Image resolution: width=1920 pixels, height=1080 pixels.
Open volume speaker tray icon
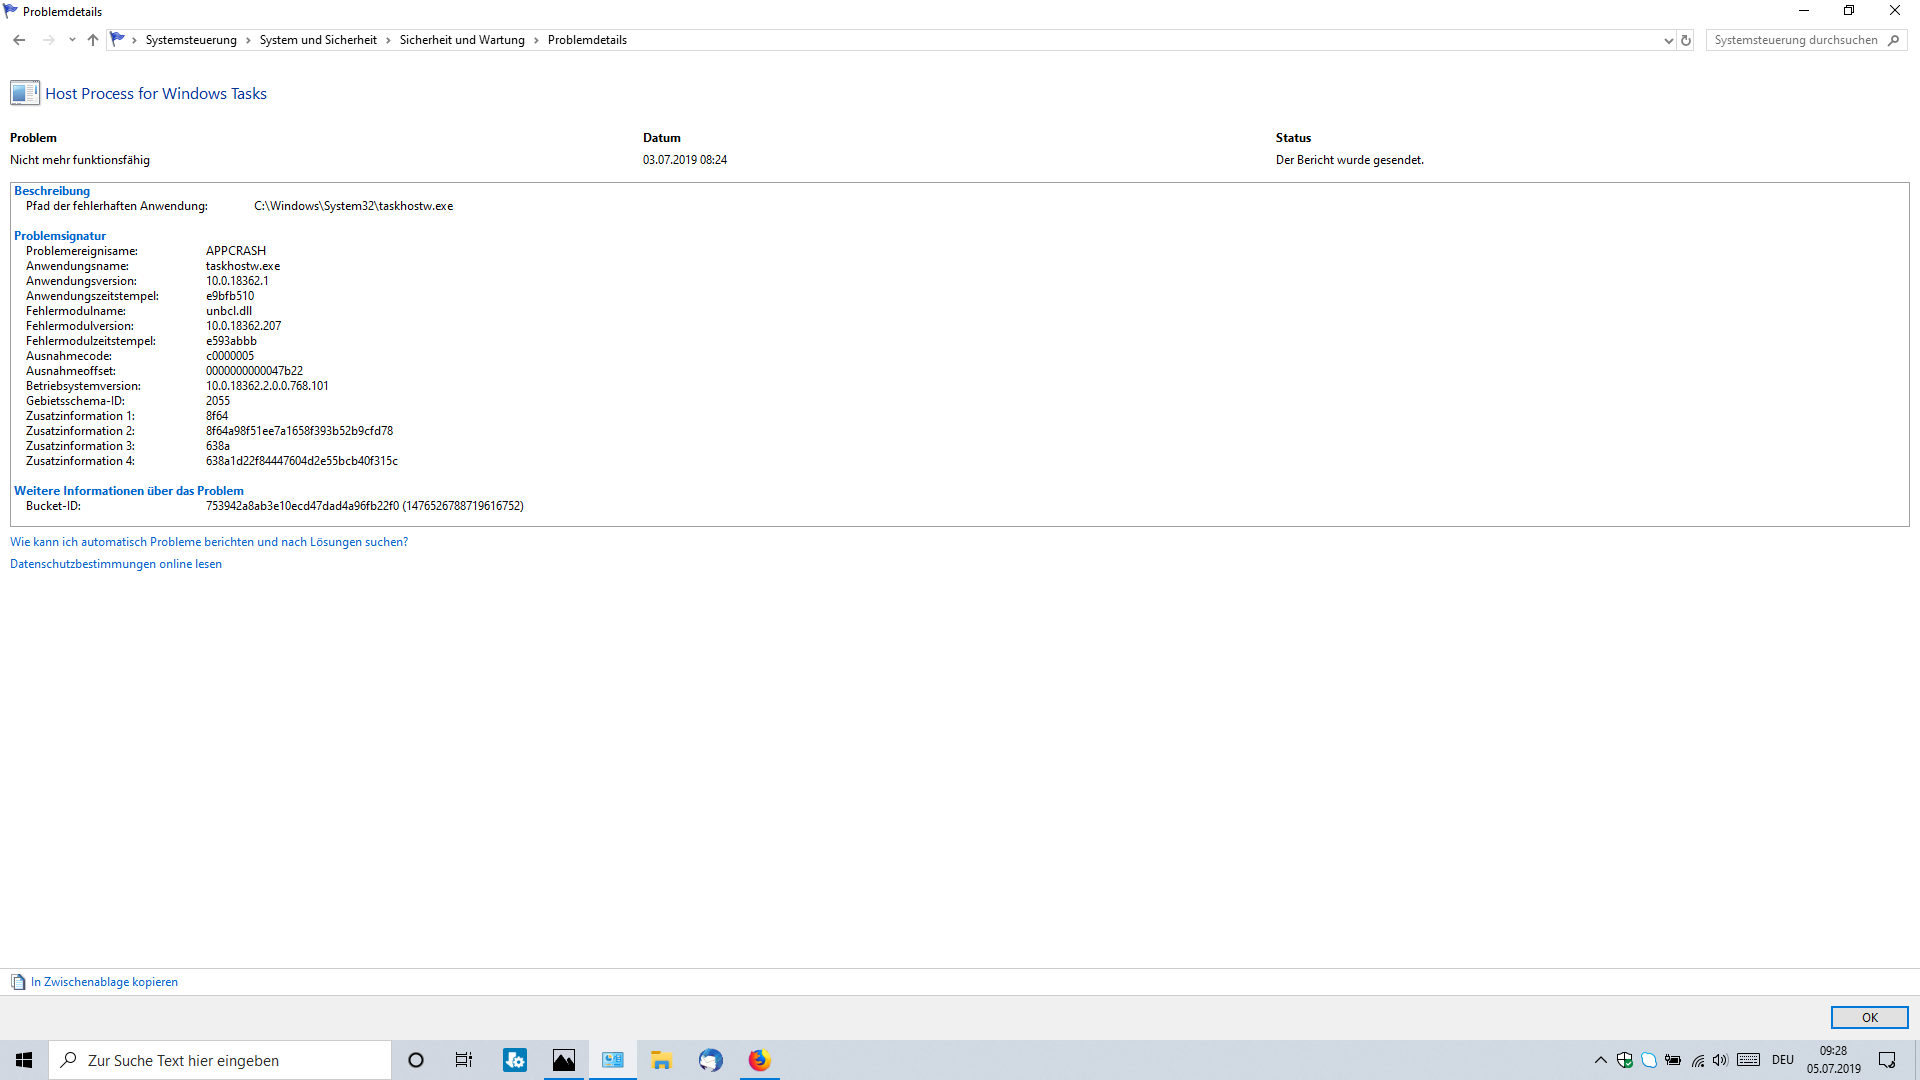point(1720,1060)
